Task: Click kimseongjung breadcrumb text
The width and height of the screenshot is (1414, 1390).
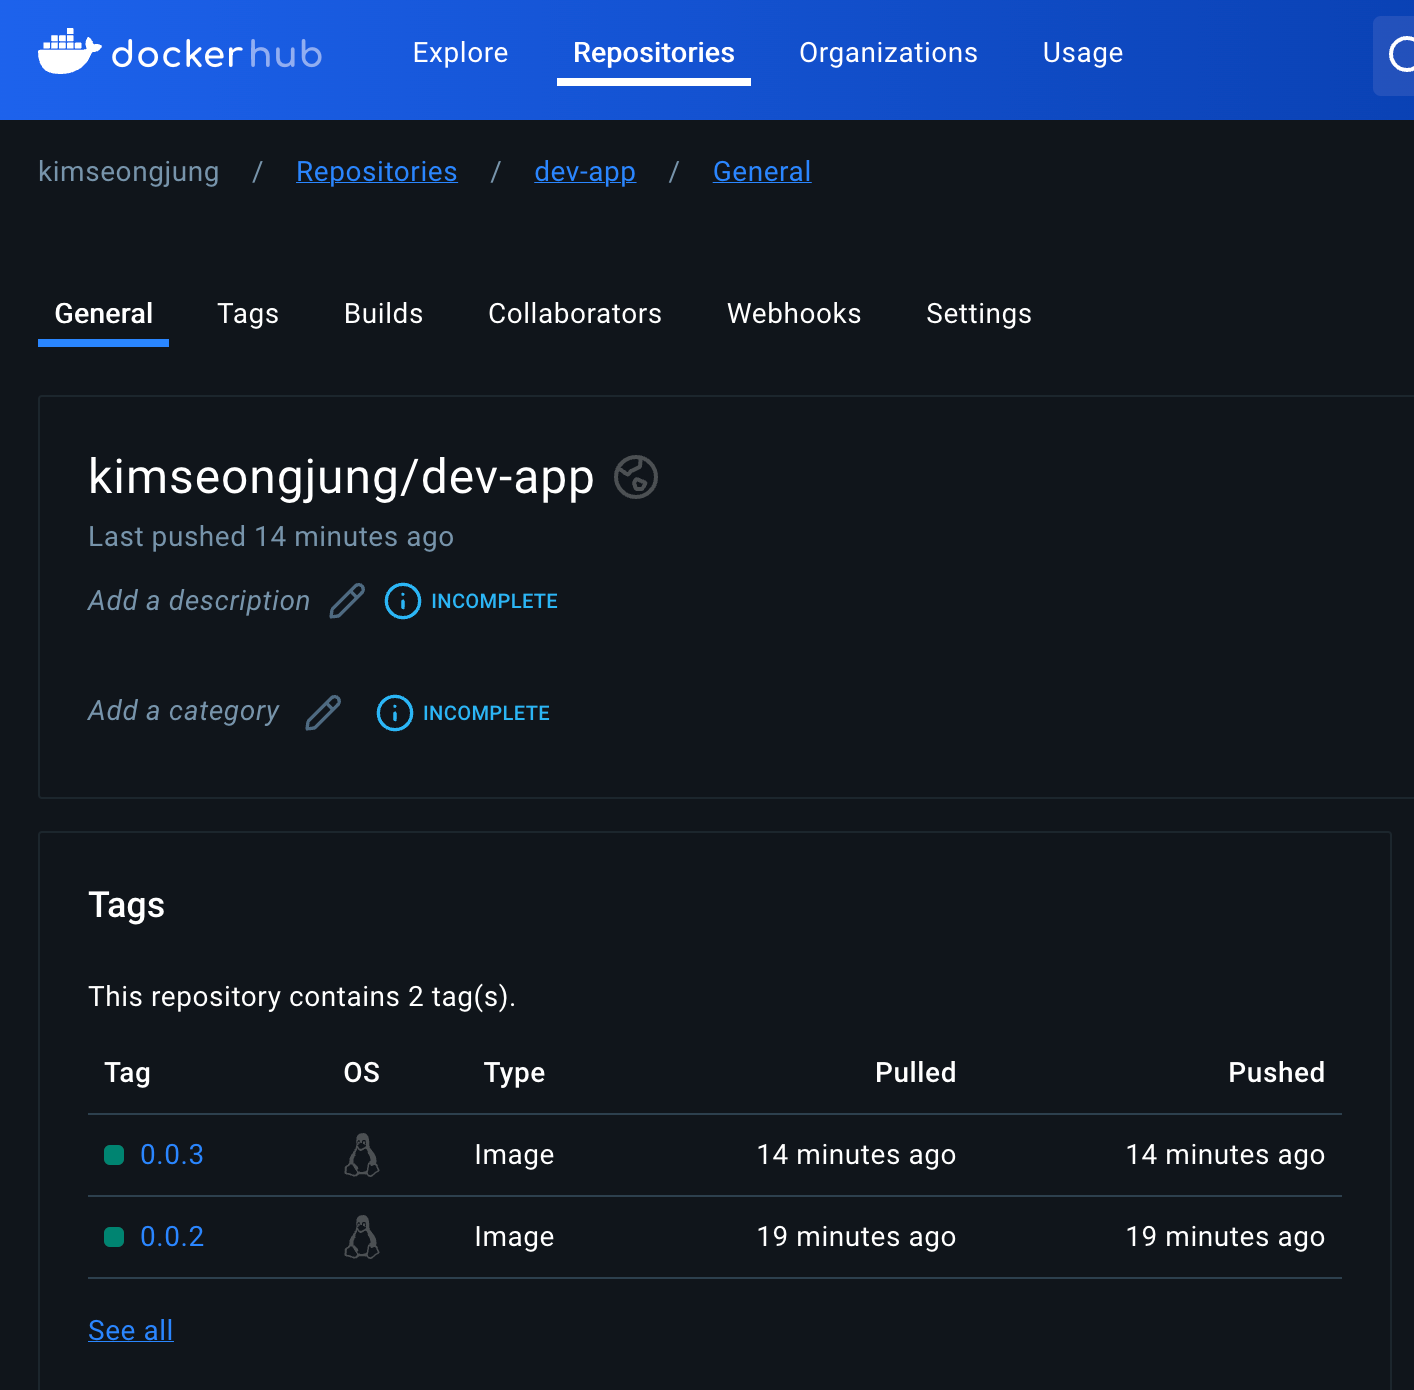Action: pyautogui.click(x=128, y=172)
